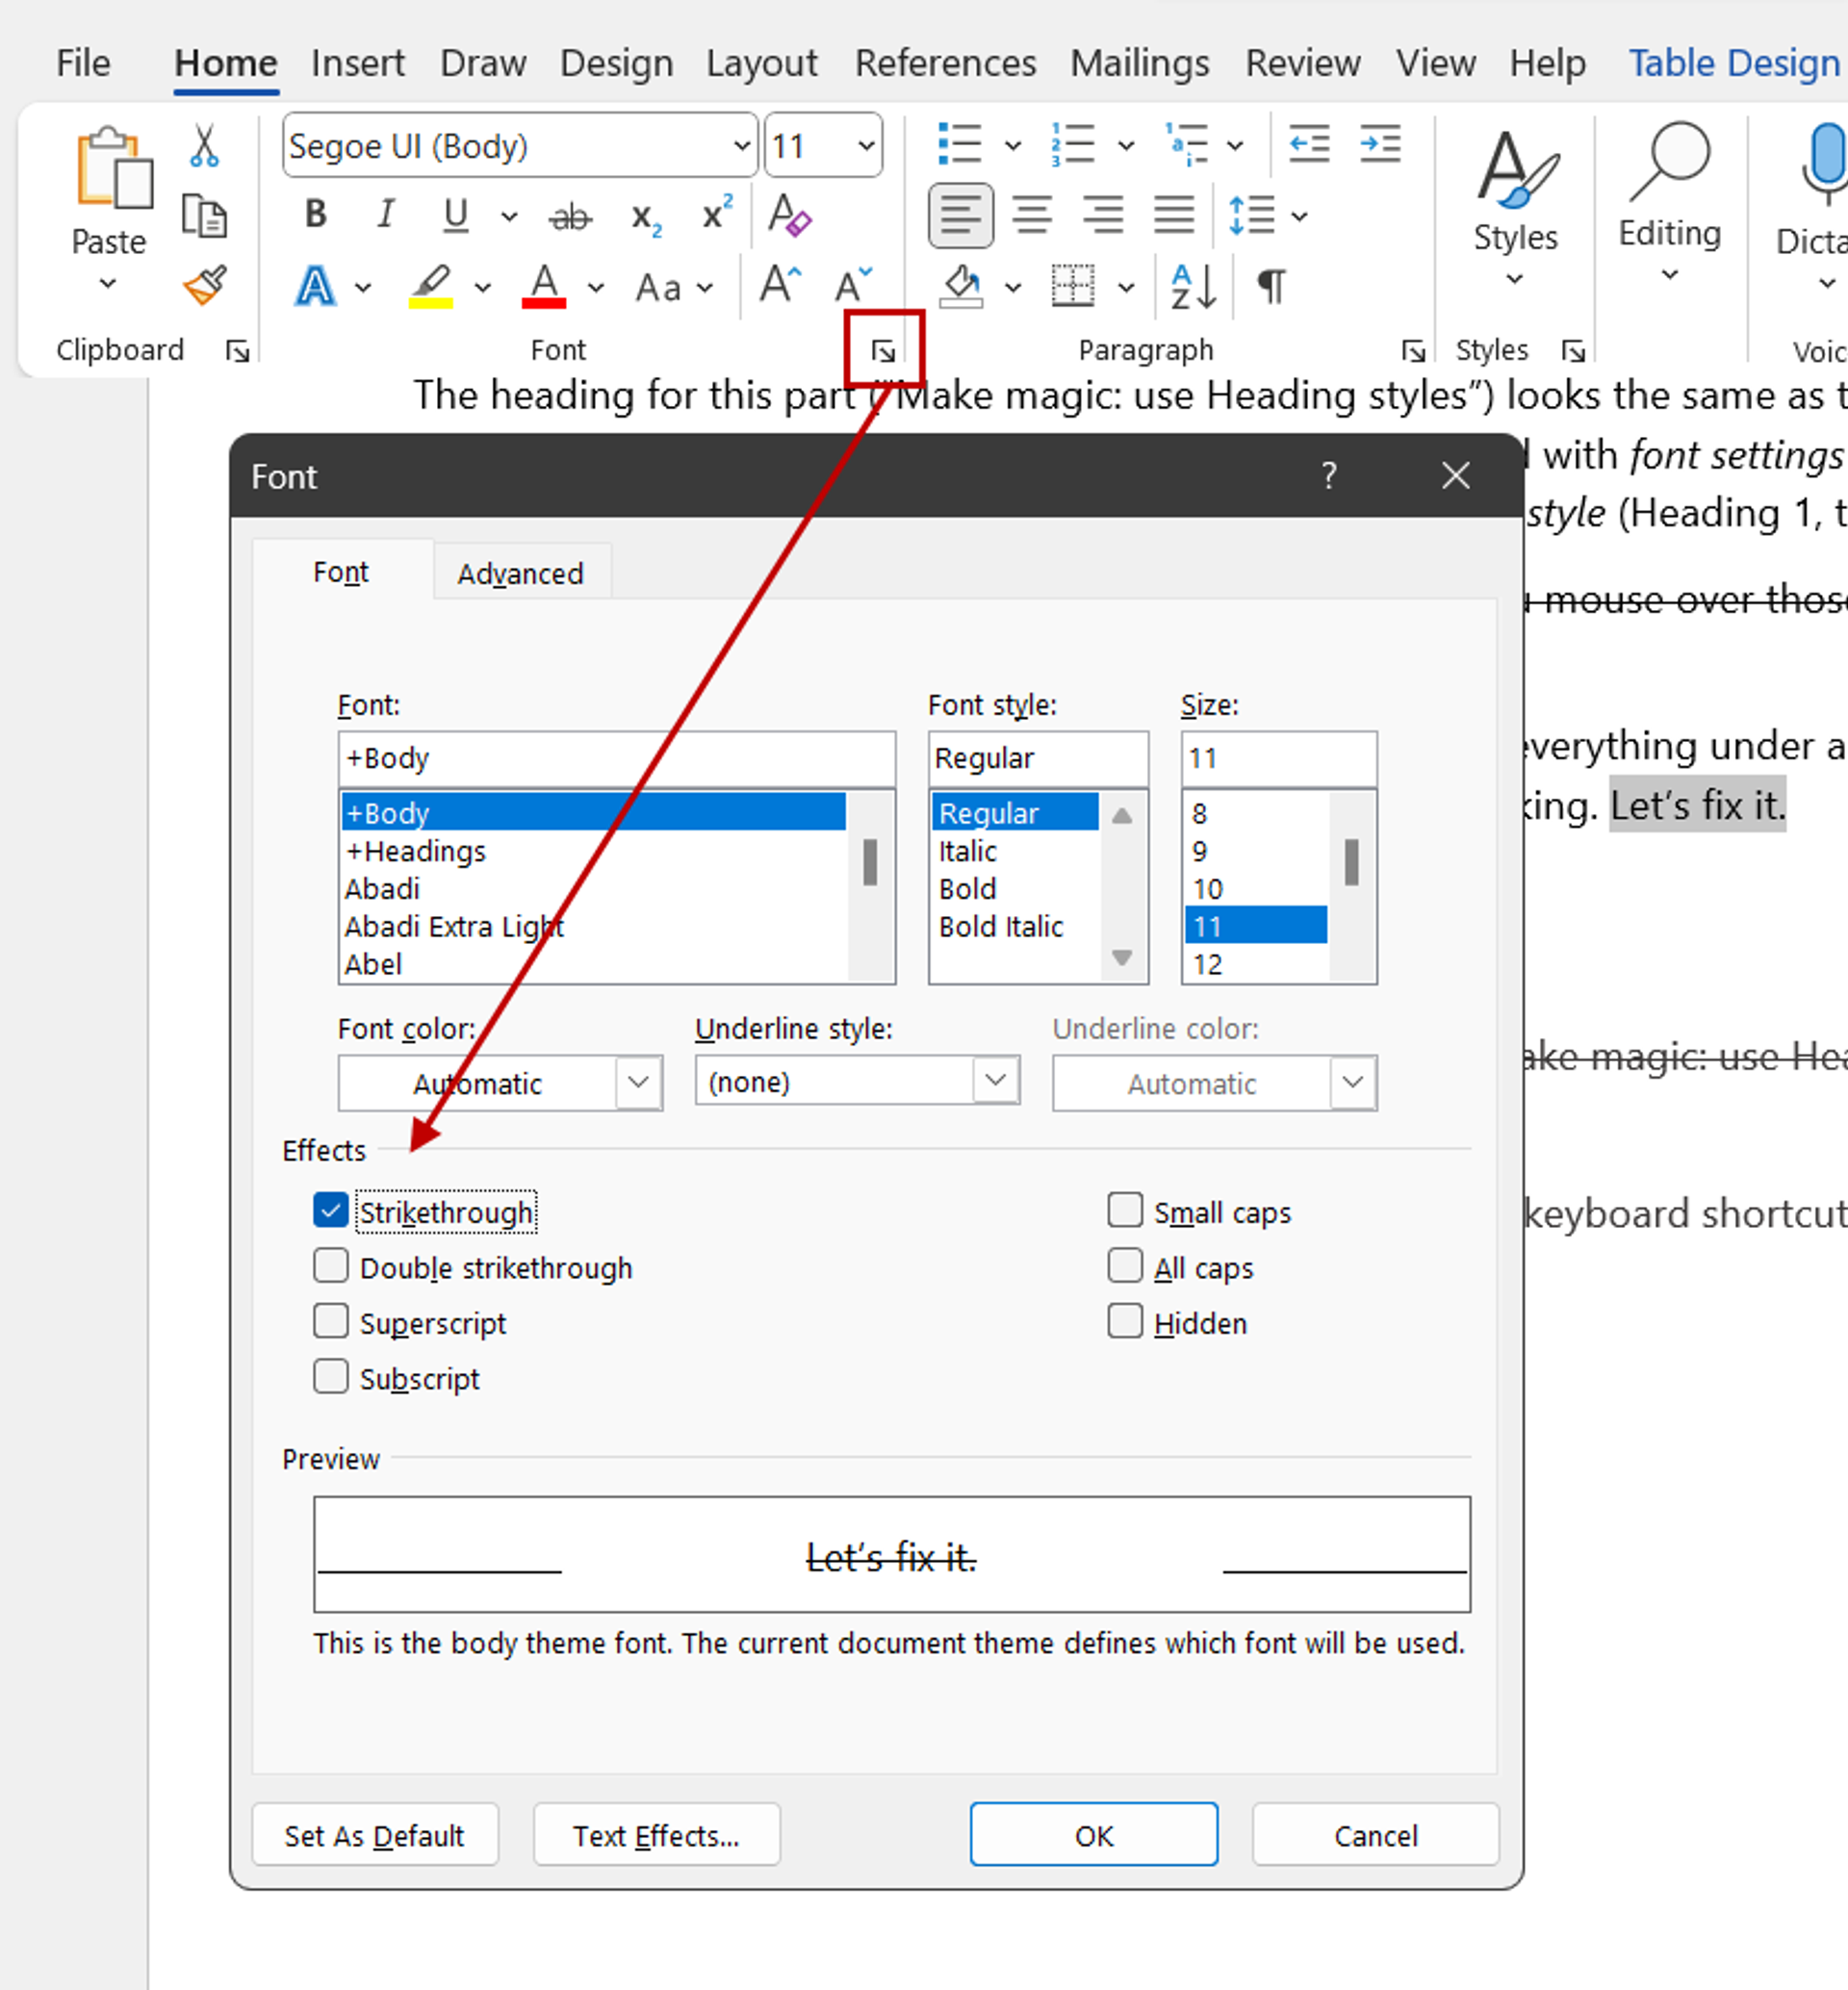Expand Line Spacing dropdown arrow

pos(1300,216)
